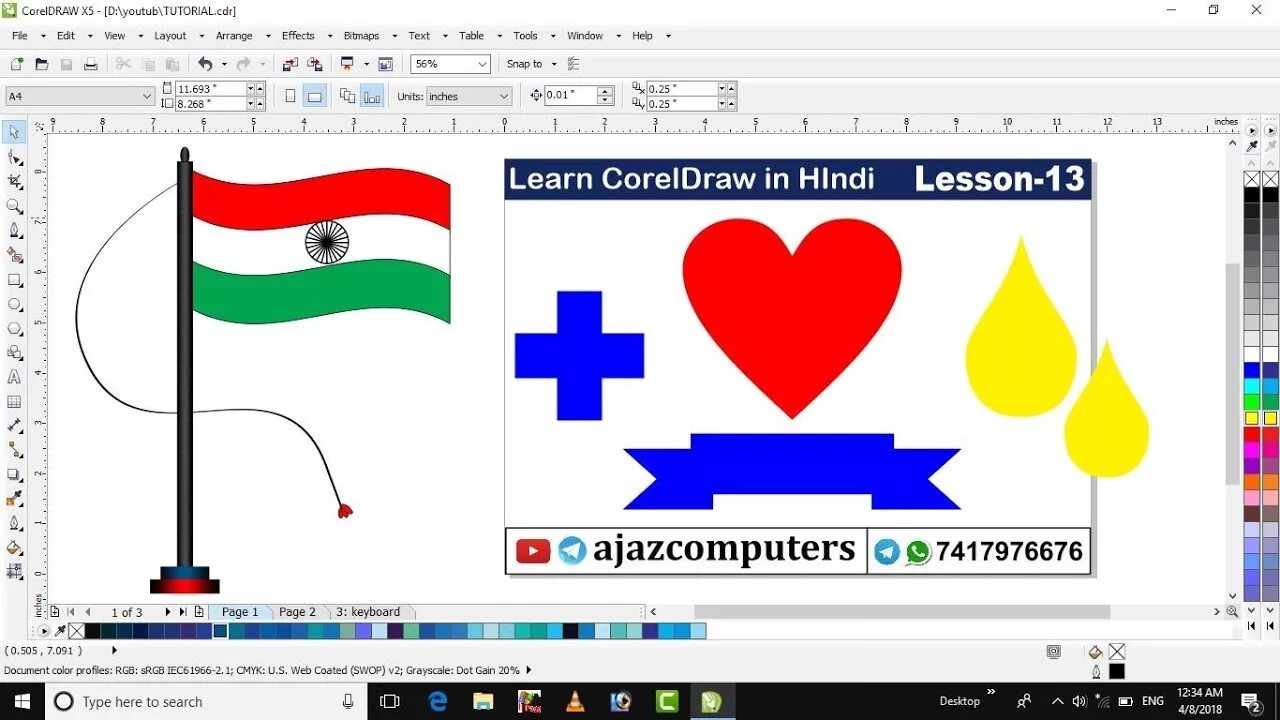Image resolution: width=1280 pixels, height=720 pixels.
Task: Select the Dimension tool
Action: tap(15, 426)
